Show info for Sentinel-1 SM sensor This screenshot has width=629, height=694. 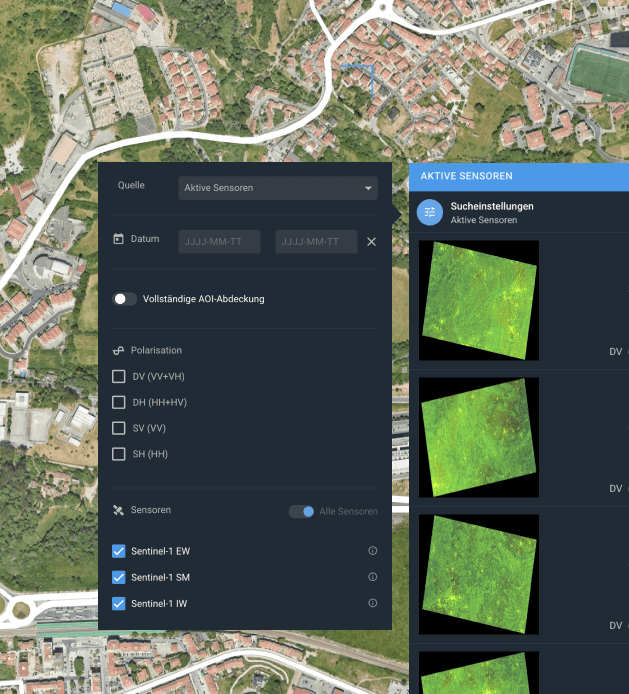coord(373,577)
